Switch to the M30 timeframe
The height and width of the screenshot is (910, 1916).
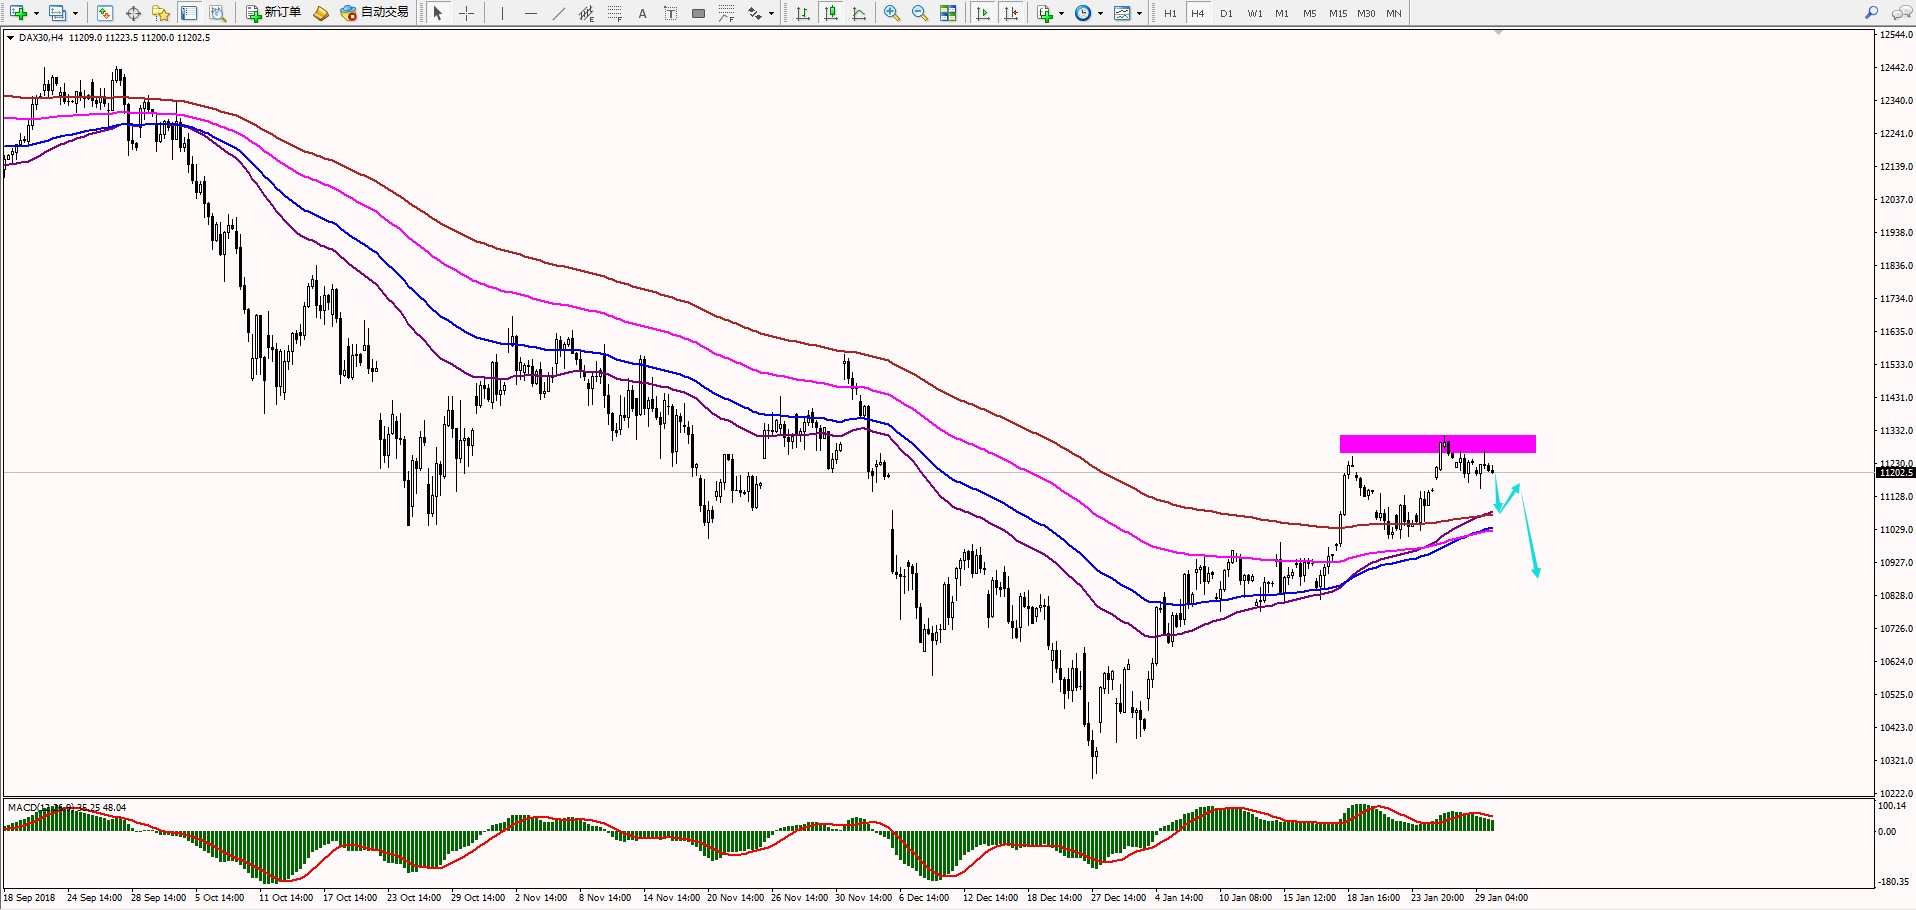tap(1366, 13)
